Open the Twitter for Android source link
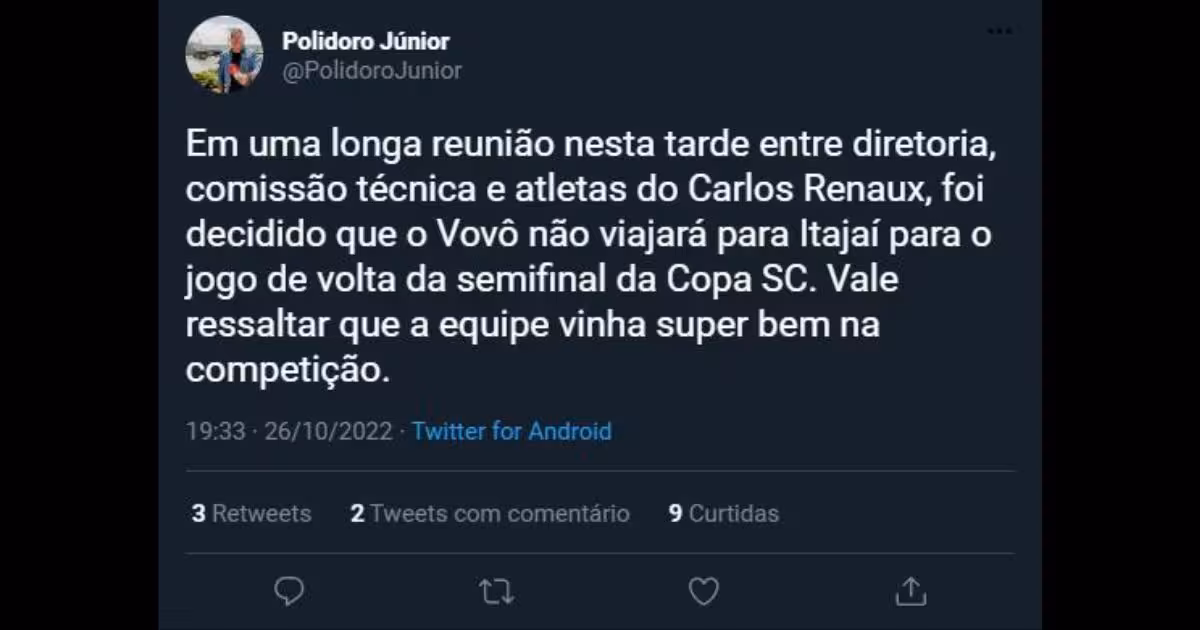 (x=511, y=432)
